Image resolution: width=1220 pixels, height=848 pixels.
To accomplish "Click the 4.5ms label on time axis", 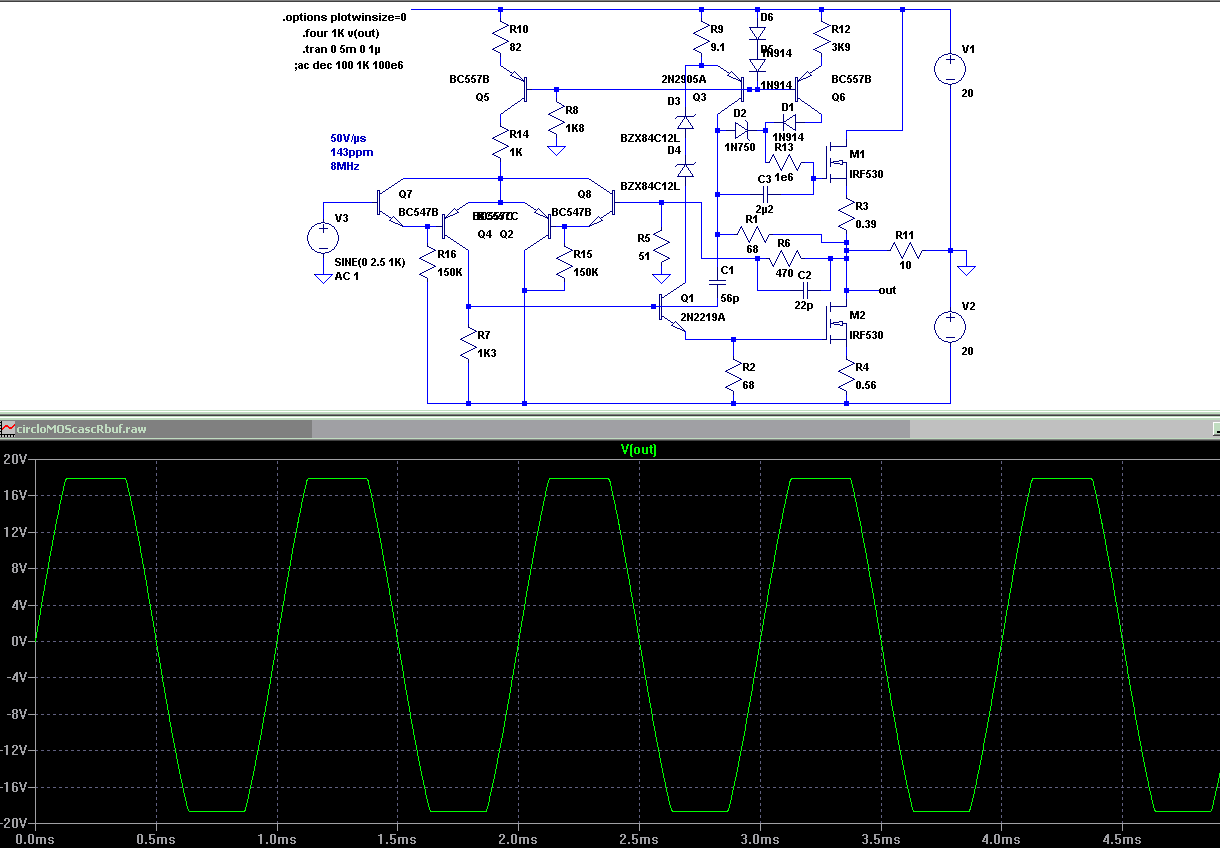I will click(x=1123, y=839).
